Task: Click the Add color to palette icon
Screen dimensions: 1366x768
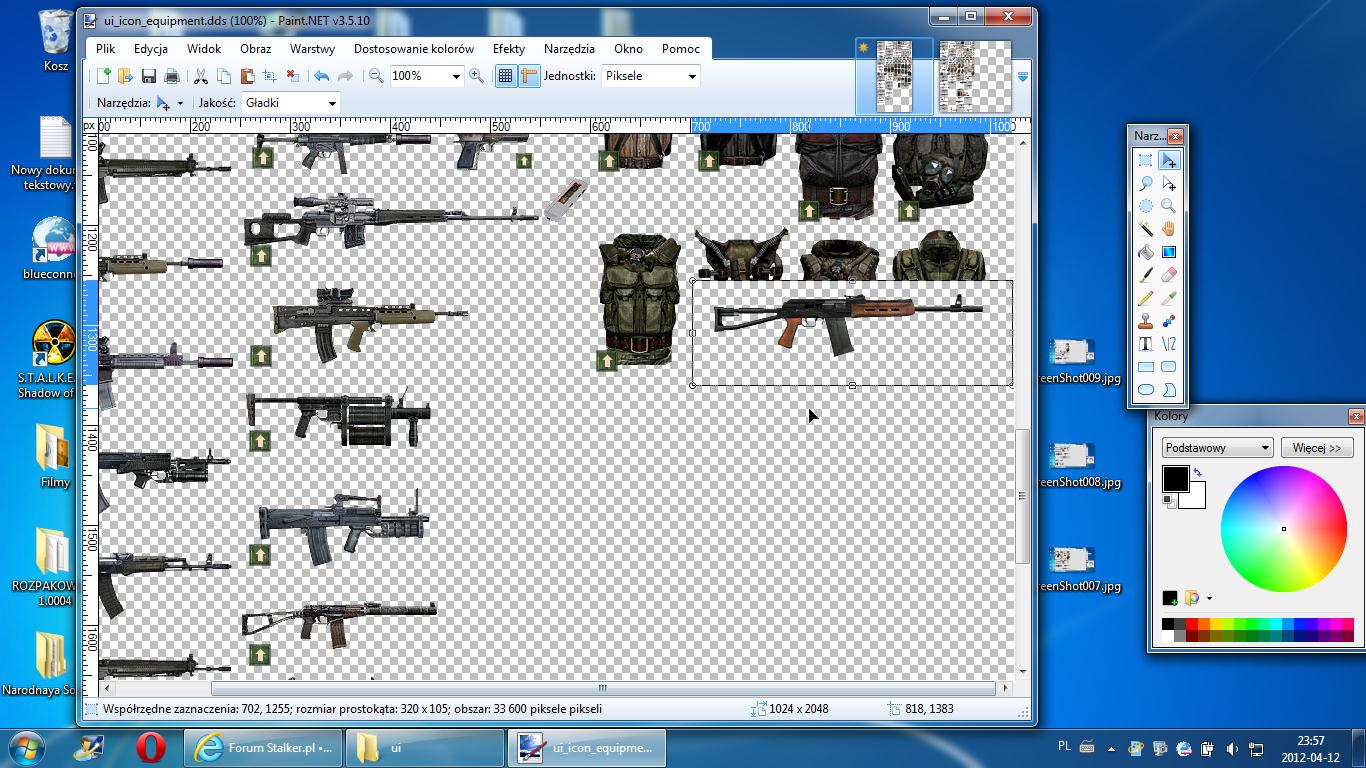Action: pyautogui.click(x=1170, y=598)
